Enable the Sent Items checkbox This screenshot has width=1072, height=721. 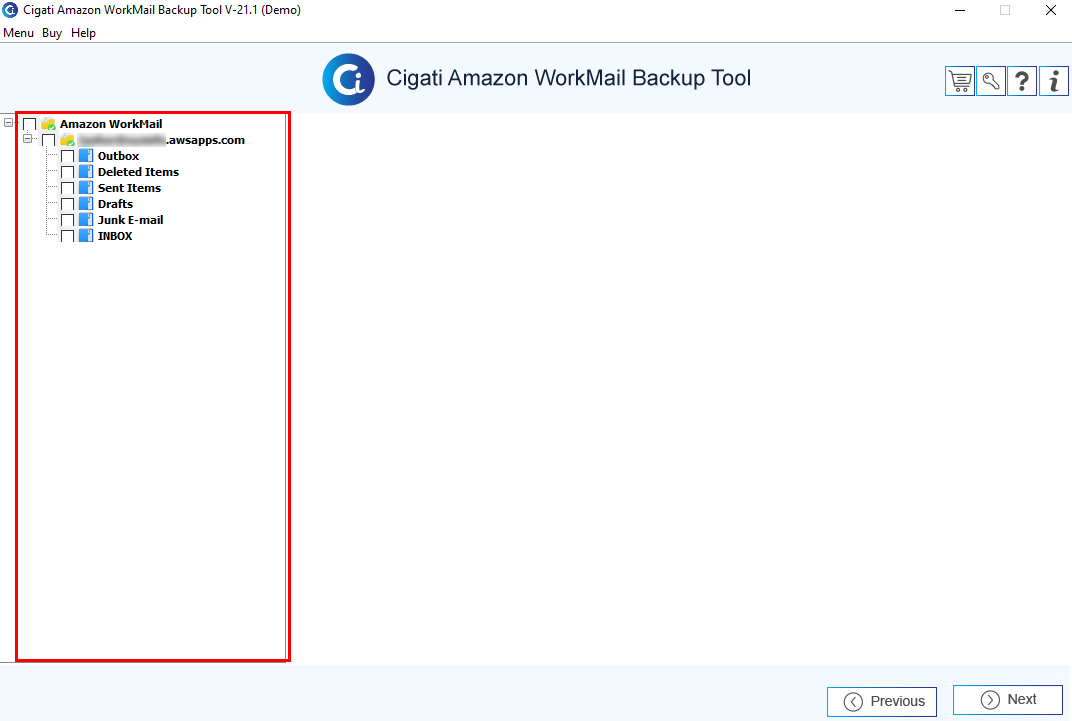click(68, 188)
